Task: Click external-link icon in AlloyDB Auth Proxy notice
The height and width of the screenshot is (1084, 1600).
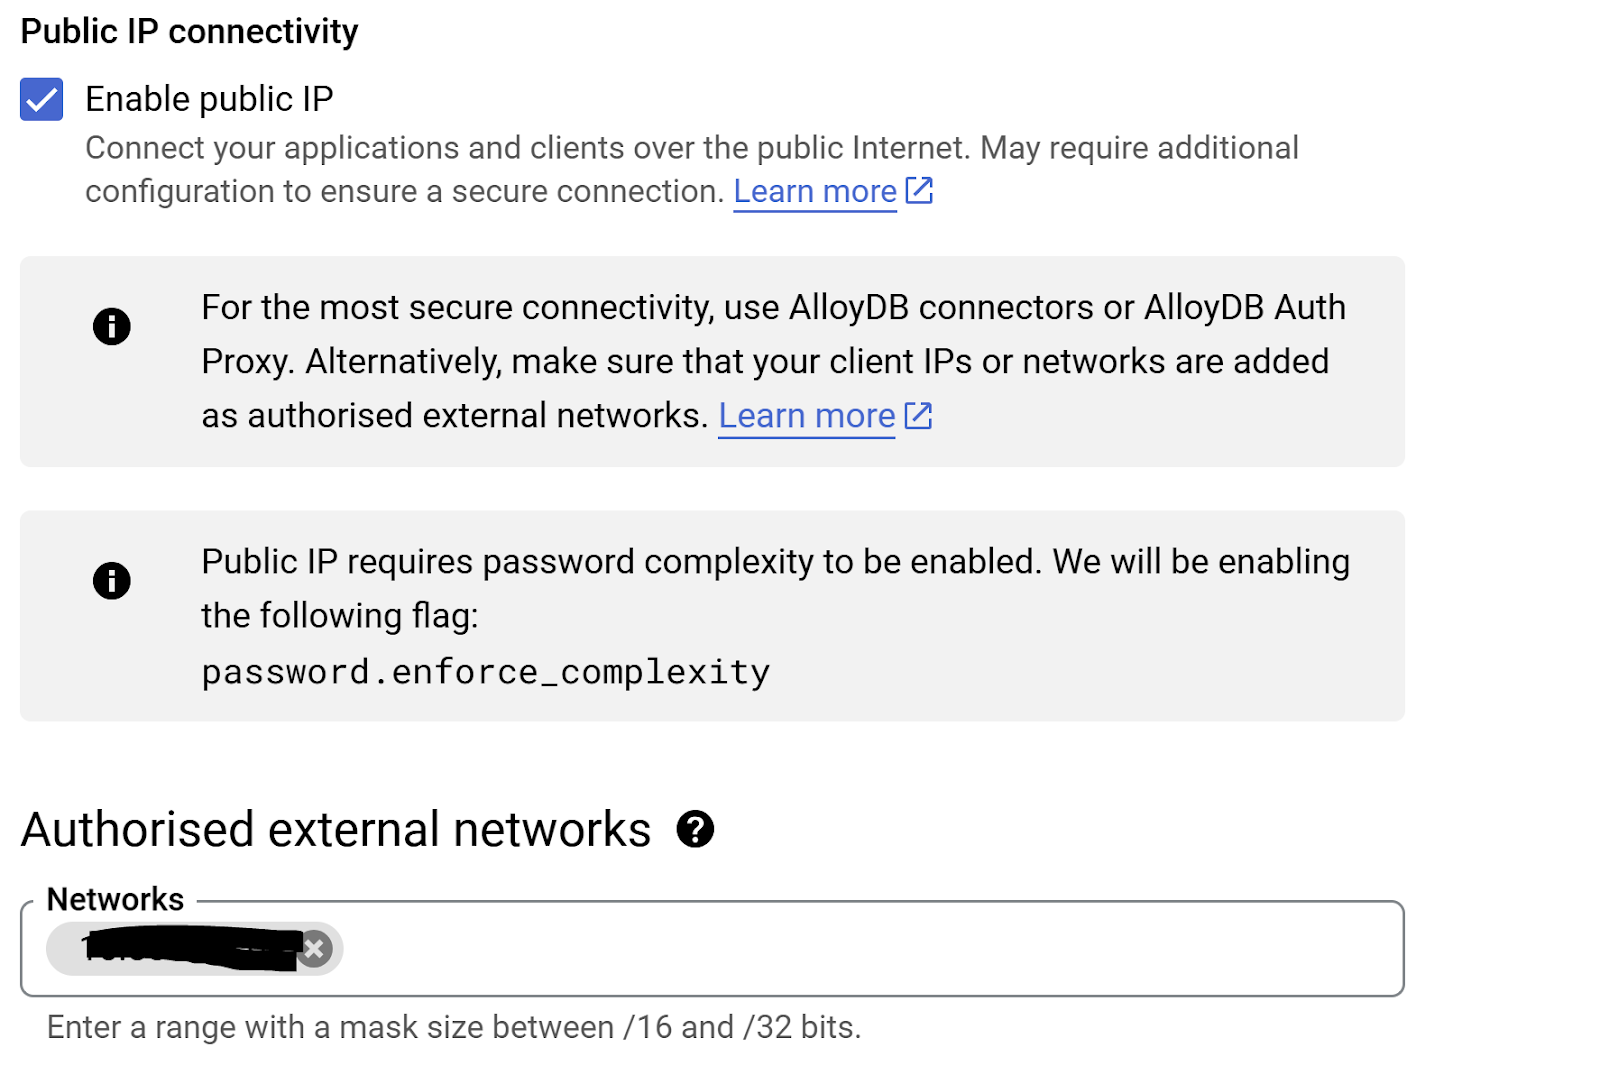Action: pos(918,416)
